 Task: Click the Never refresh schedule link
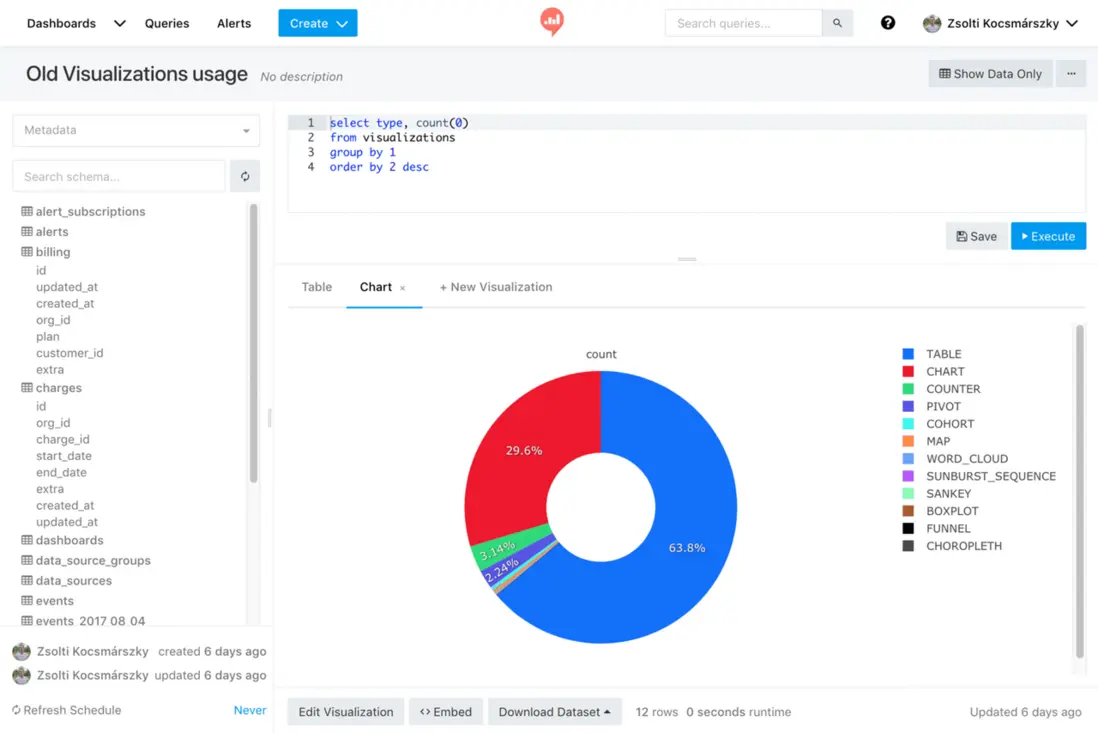pyautogui.click(x=249, y=710)
